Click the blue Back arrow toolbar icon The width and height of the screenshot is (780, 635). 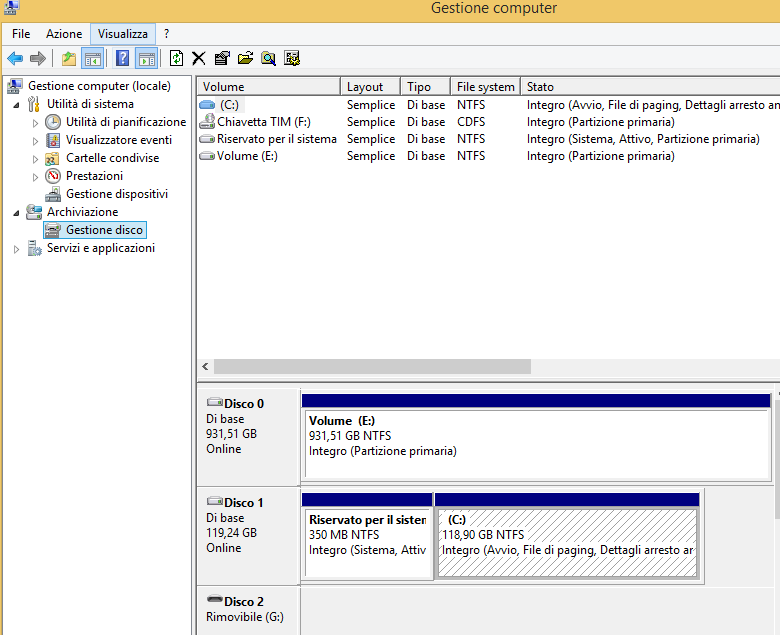[x=15, y=58]
